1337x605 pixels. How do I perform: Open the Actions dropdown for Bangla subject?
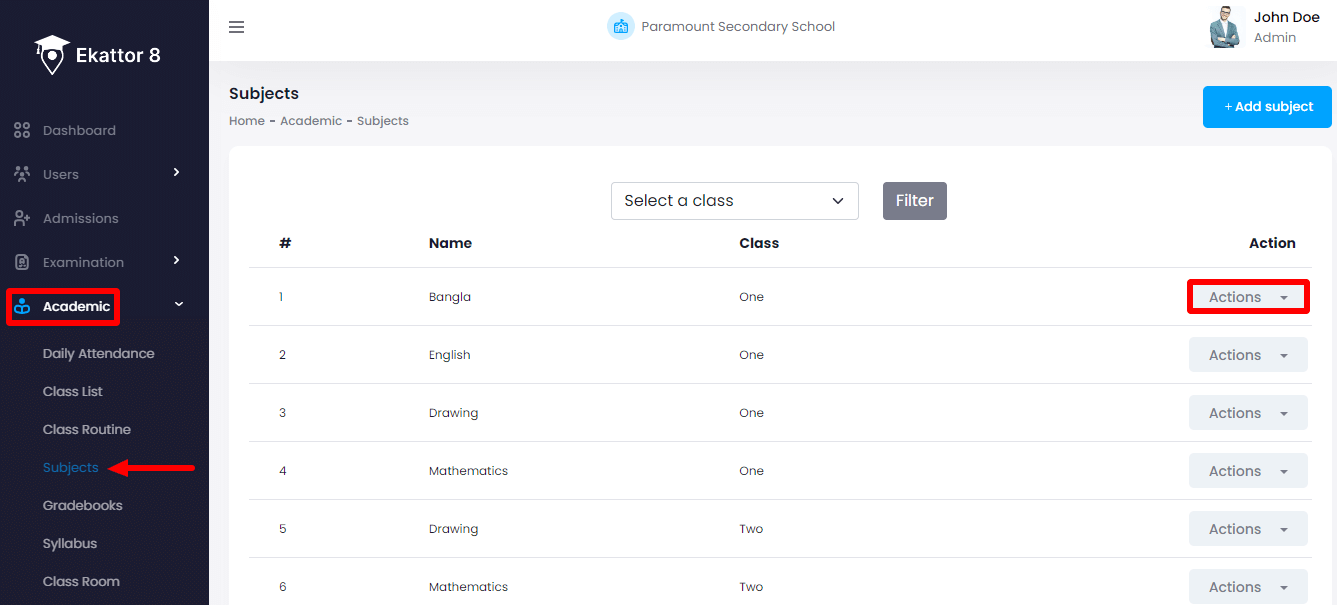tap(1248, 296)
